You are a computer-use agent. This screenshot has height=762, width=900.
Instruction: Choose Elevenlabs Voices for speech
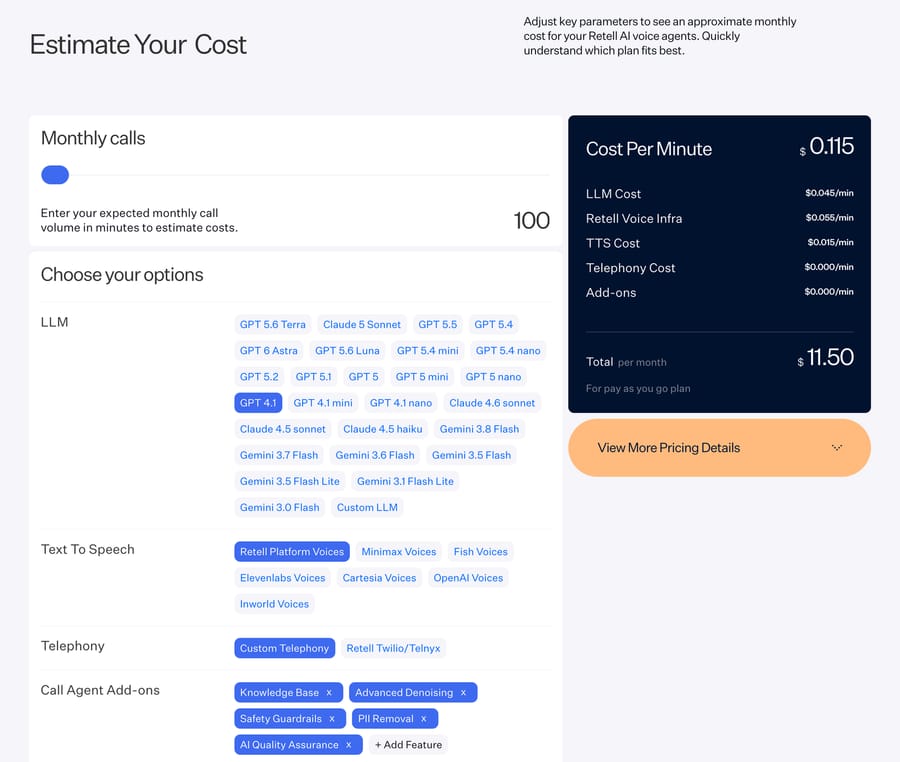[282, 578]
